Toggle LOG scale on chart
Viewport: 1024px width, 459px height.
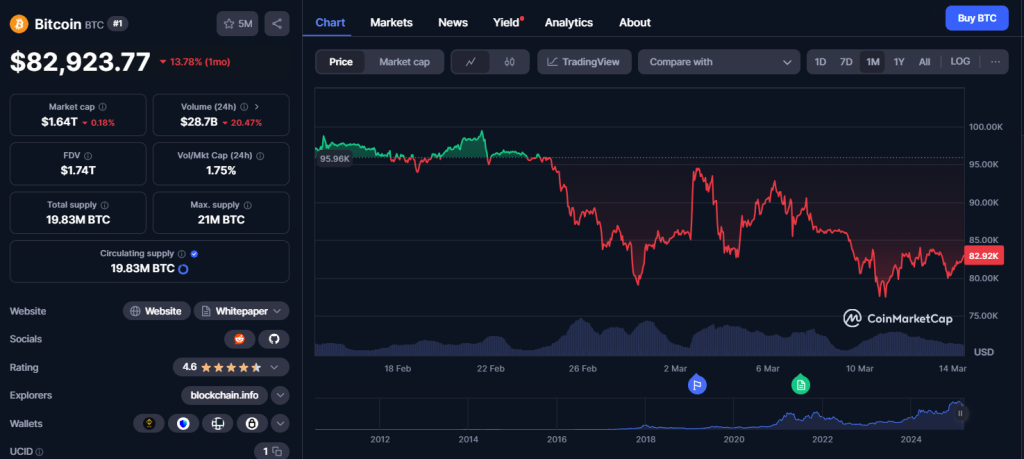pos(960,62)
